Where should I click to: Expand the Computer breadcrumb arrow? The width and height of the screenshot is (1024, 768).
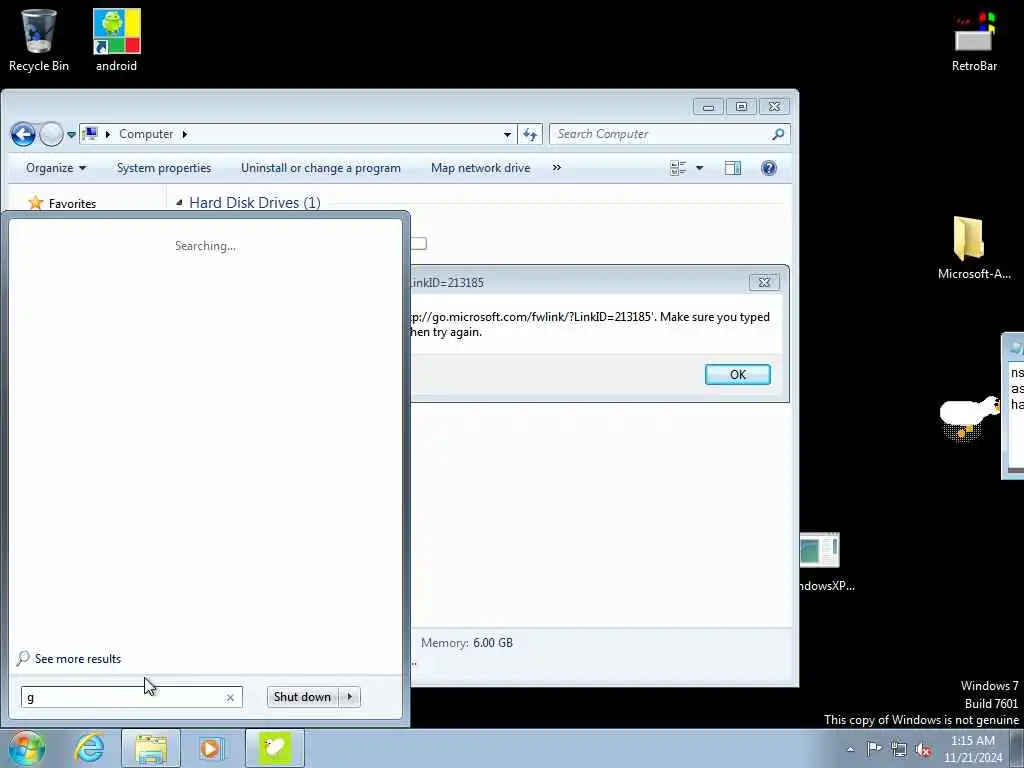[185, 134]
